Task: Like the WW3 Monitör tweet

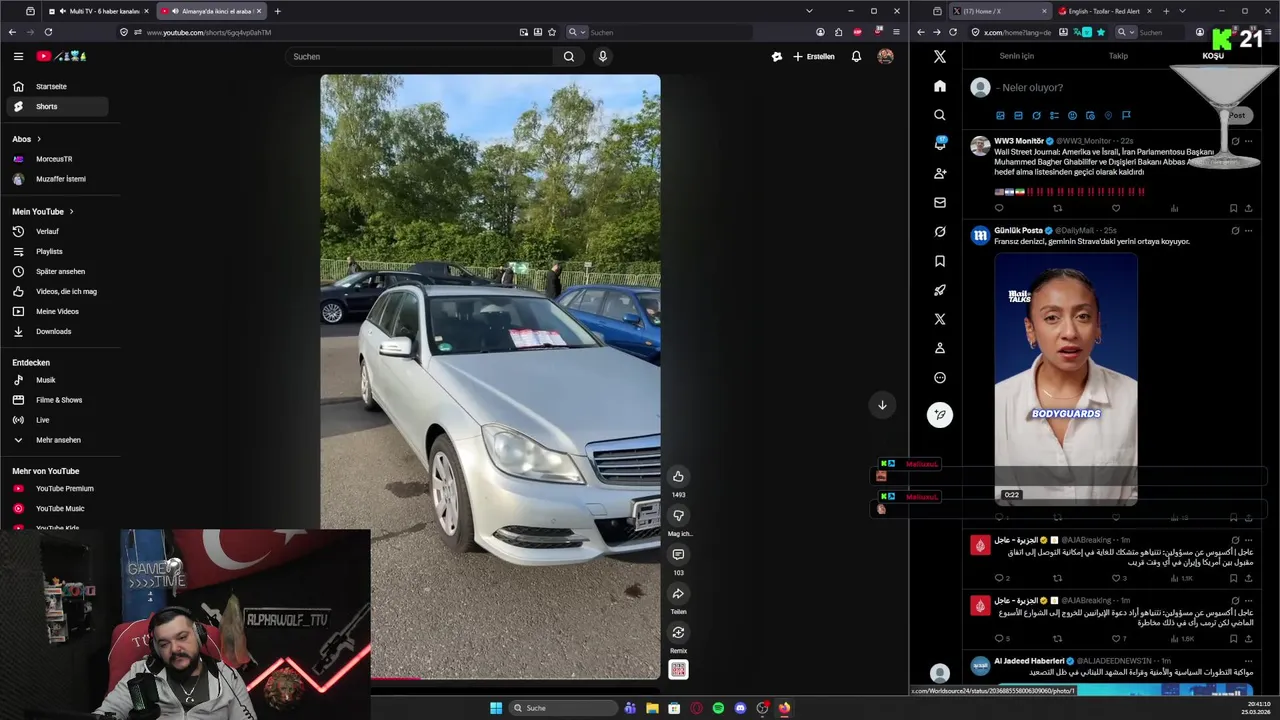Action: tap(1116, 208)
